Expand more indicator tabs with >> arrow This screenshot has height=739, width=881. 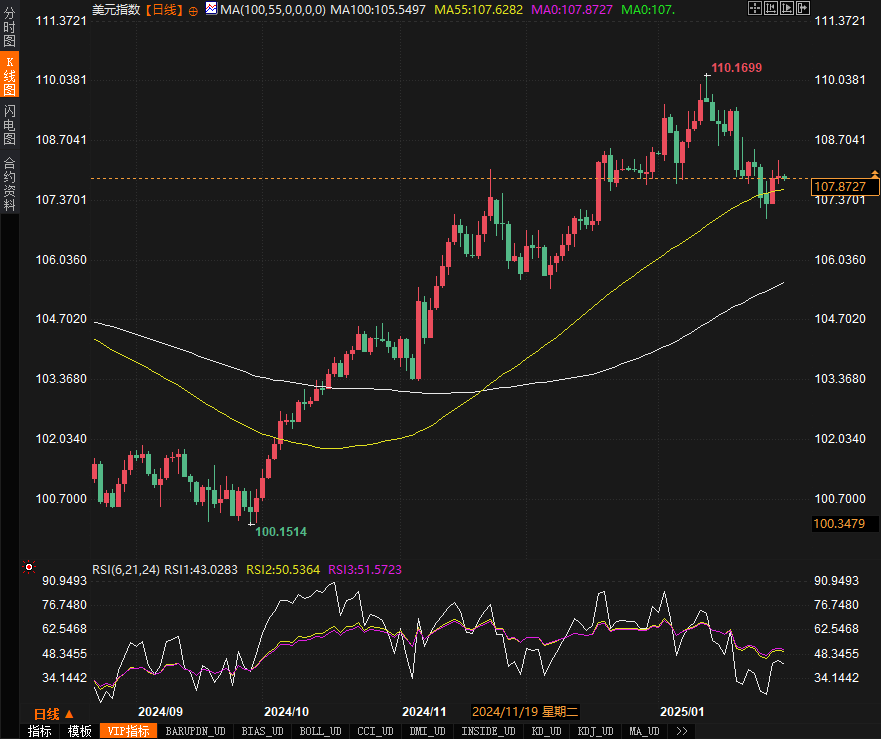click(x=682, y=731)
